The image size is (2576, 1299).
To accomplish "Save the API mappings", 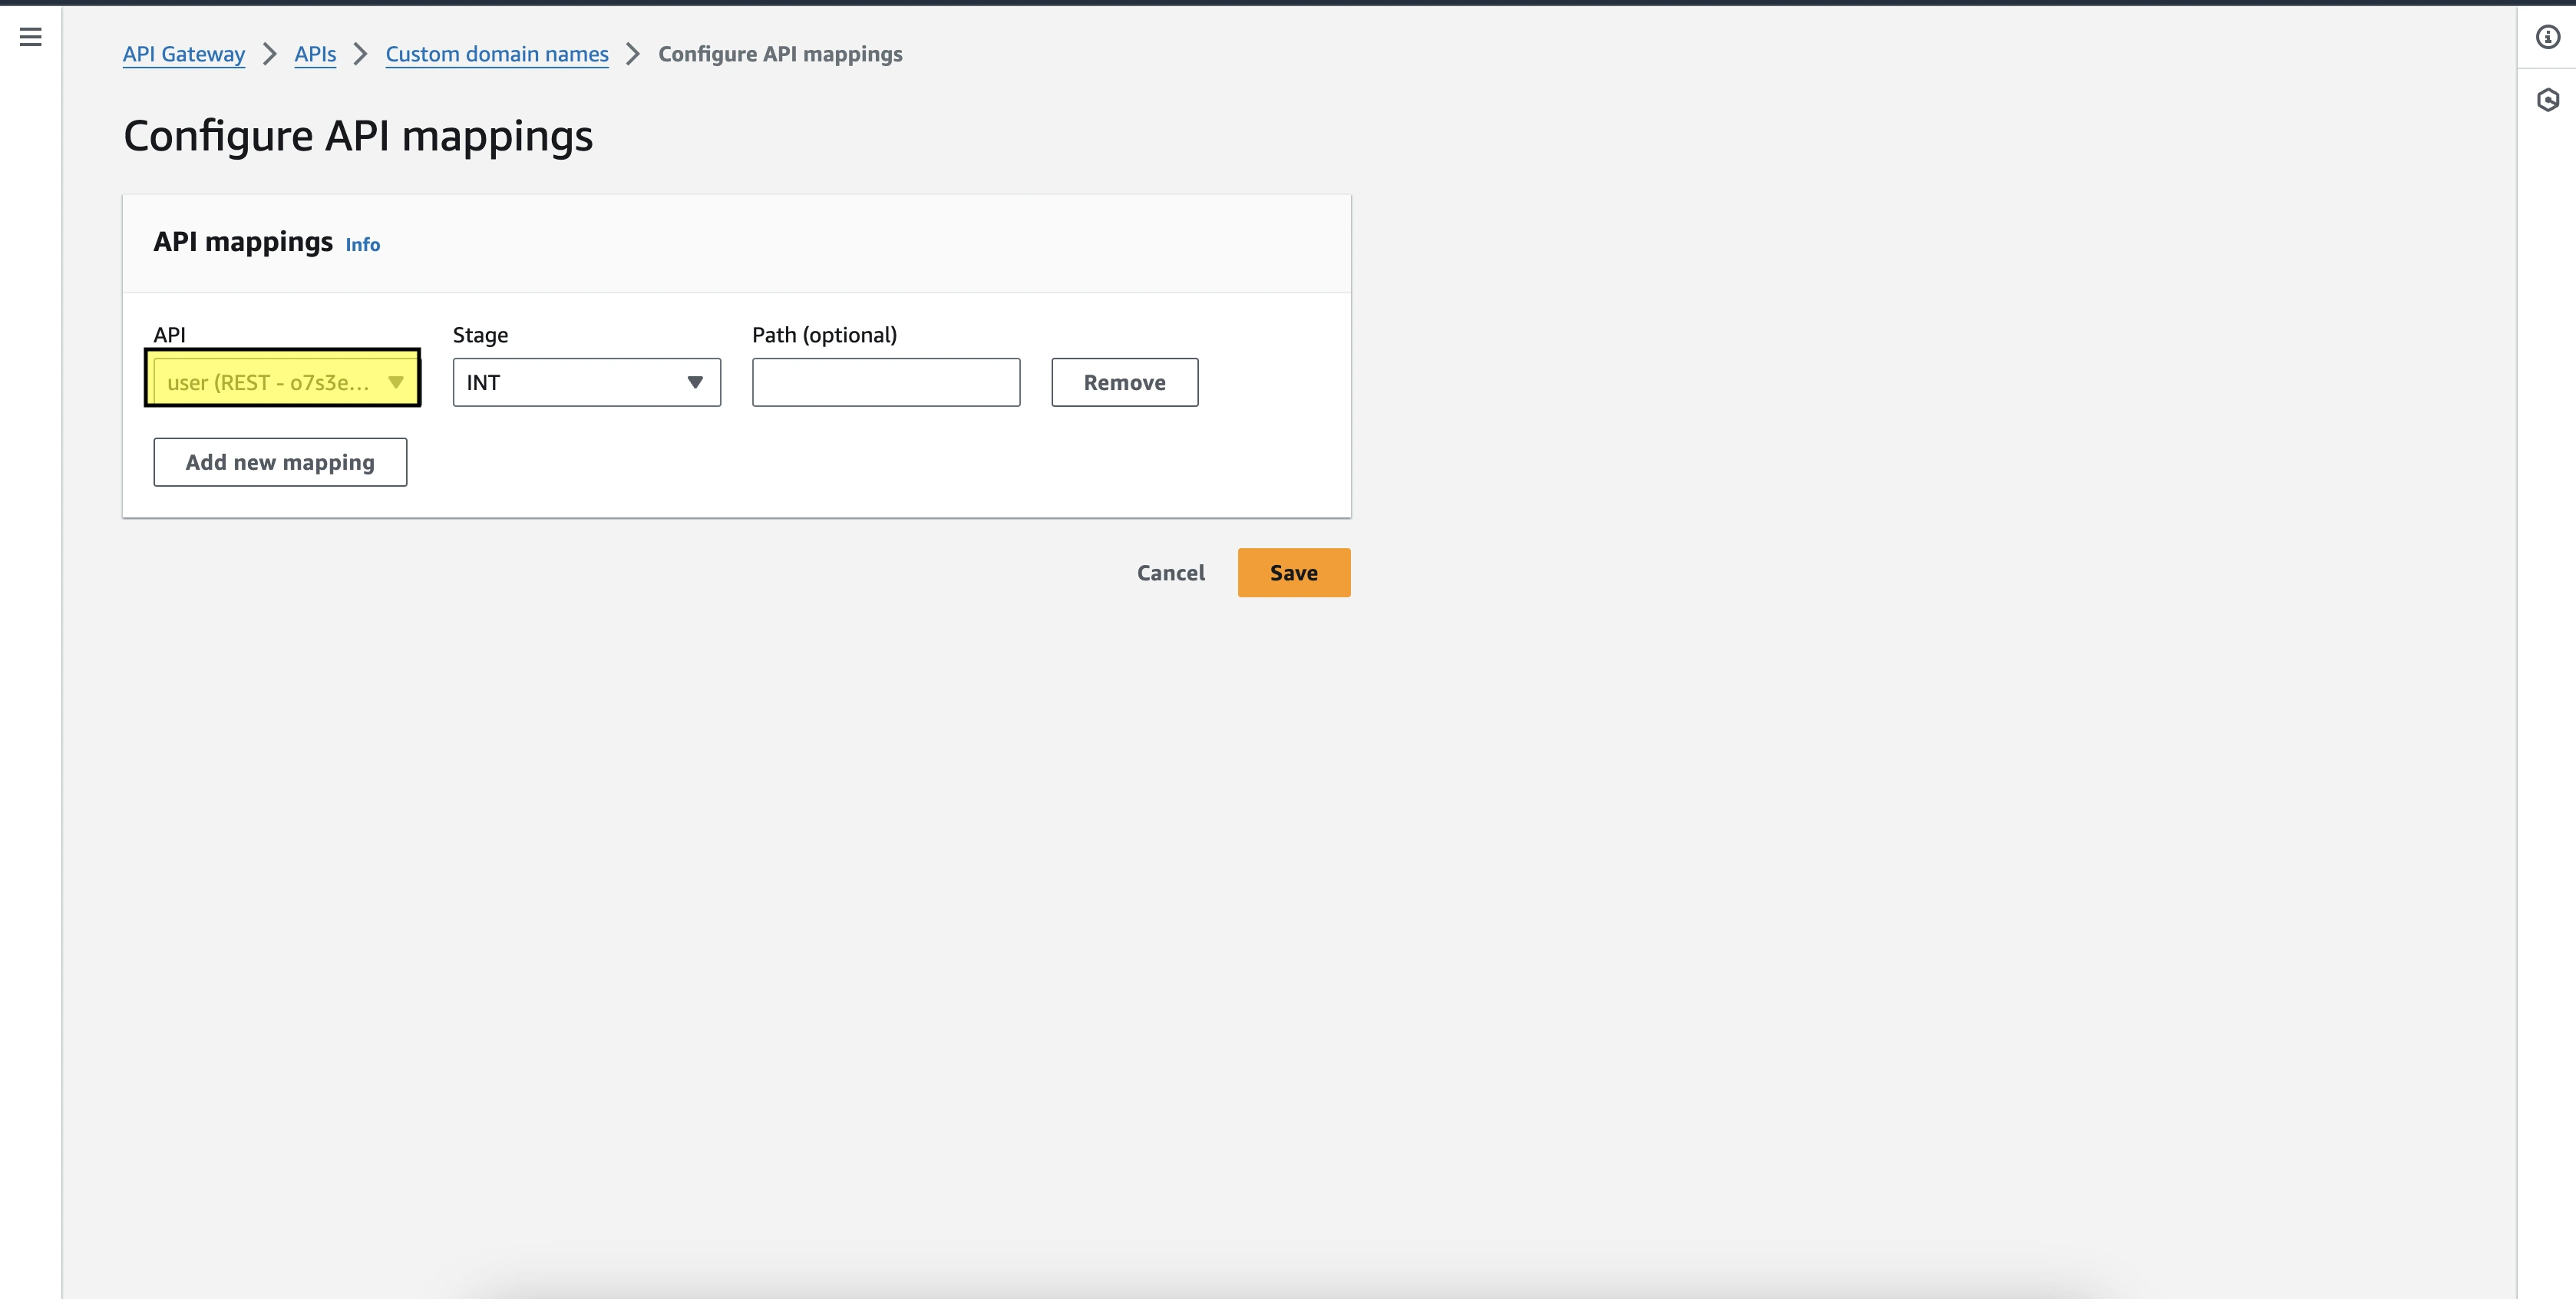I will pos(1293,573).
